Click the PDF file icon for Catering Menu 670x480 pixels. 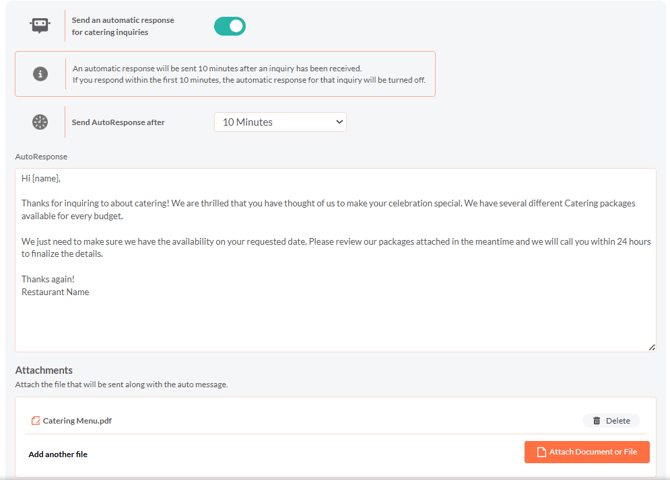pos(36,421)
